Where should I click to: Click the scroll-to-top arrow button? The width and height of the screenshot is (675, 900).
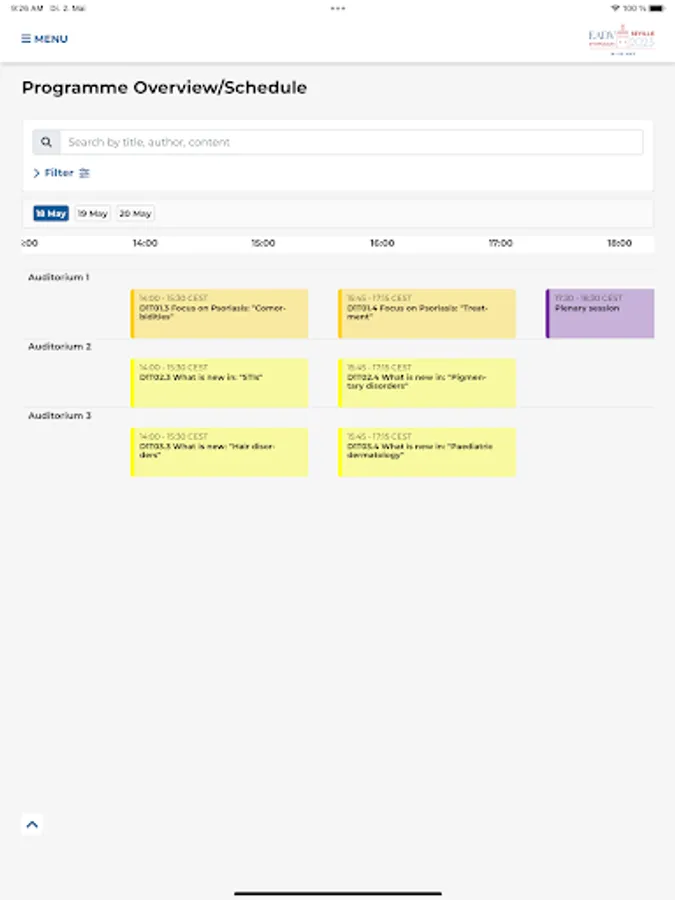click(x=32, y=823)
